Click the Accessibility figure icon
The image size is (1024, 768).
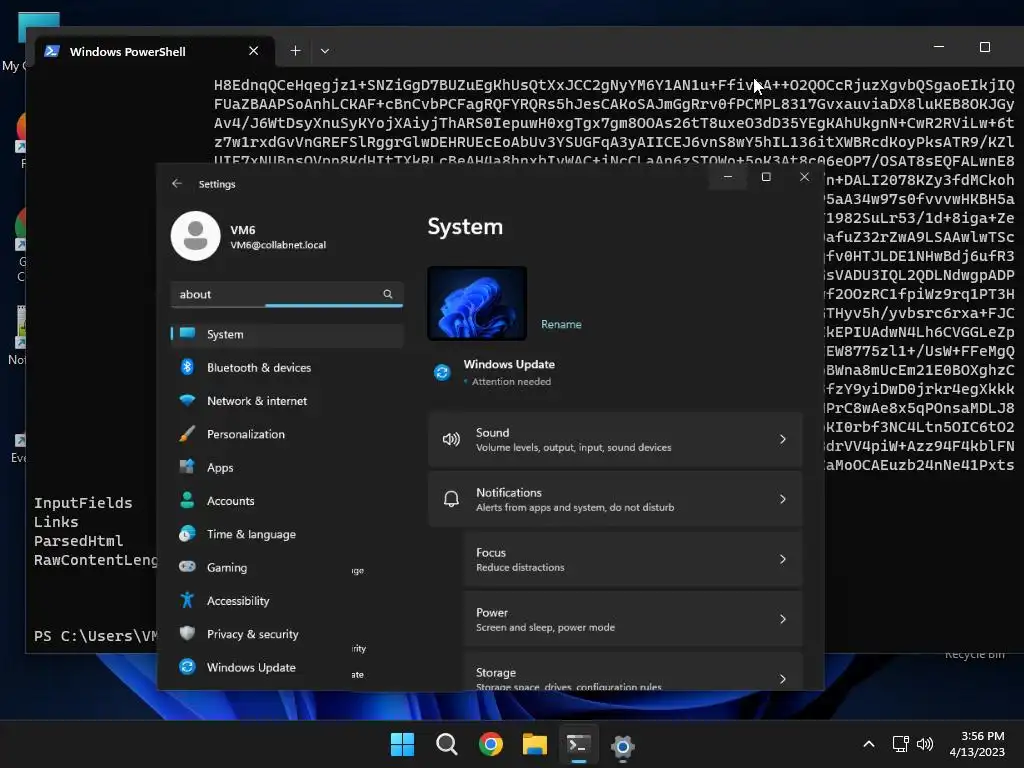pos(187,600)
